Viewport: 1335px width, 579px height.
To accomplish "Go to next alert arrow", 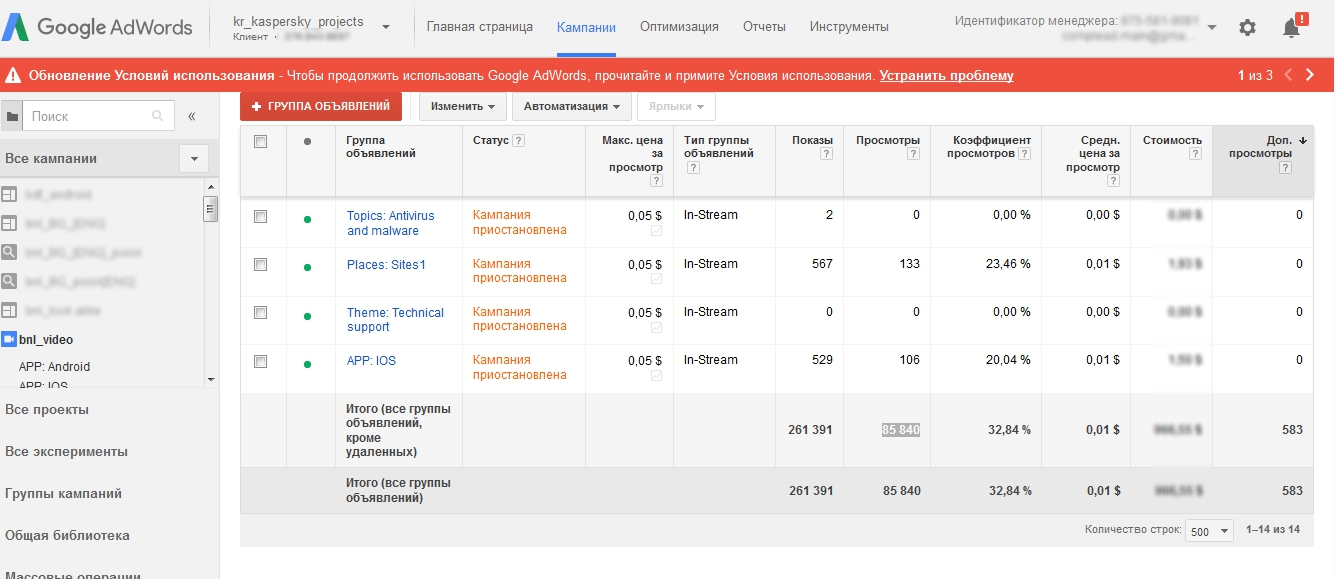I will [1310, 75].
